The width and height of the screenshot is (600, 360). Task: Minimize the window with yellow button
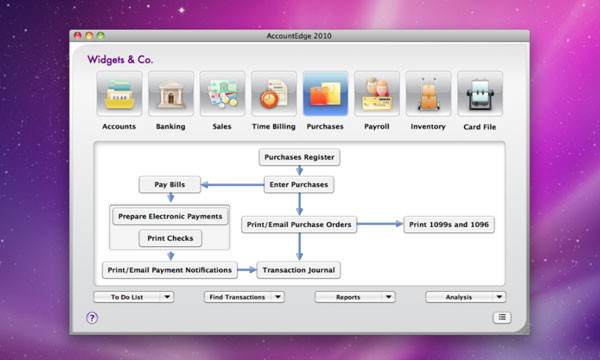pos(89,36)
